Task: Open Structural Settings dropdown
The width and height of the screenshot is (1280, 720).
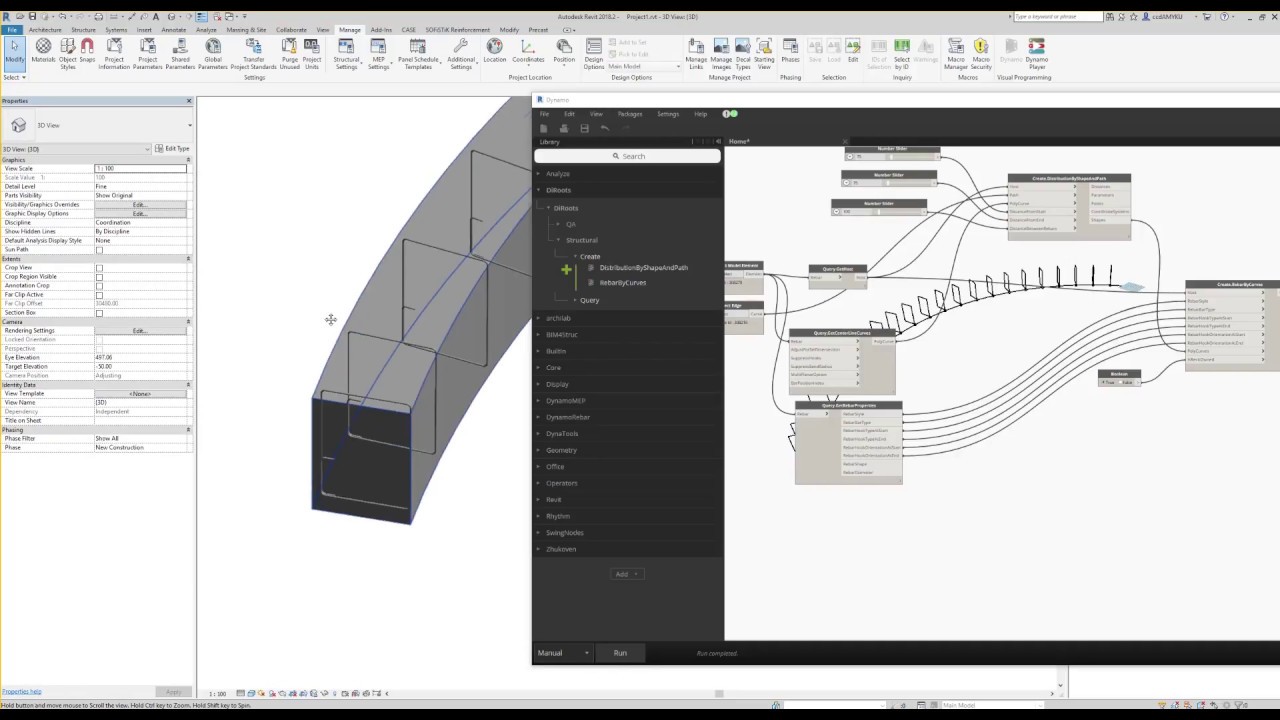Action: click(346, 54)
